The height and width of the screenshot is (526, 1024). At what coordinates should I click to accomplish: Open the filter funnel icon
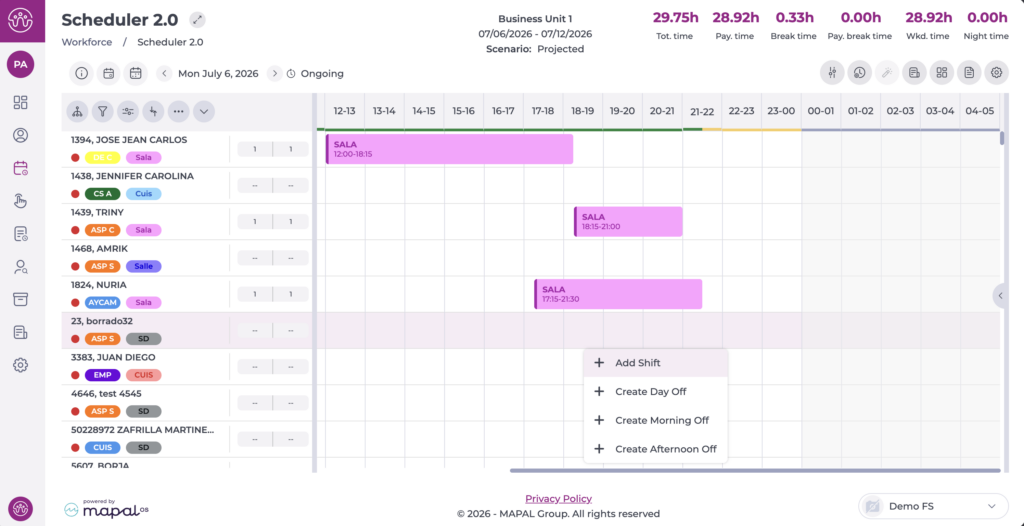[103, 112]
